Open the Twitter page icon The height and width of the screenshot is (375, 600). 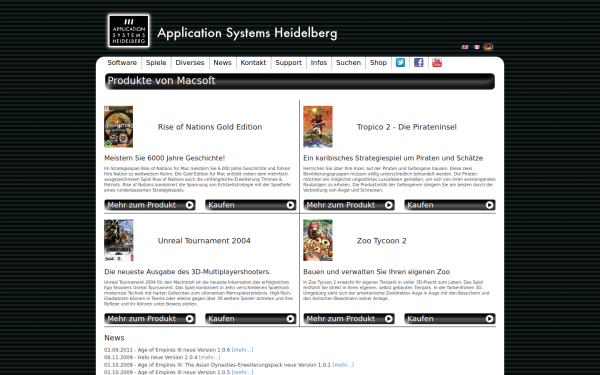400,62
